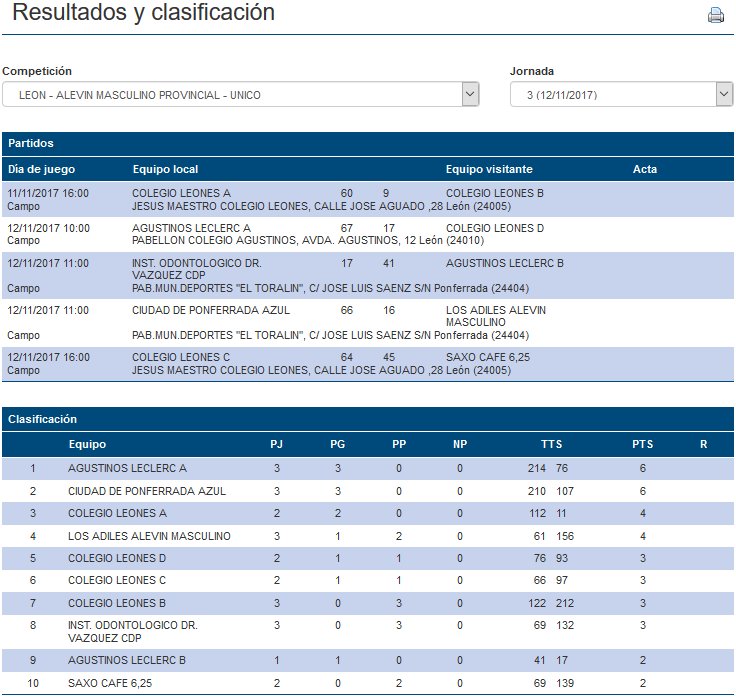Click the PTS column header
Screen dimensions: 736x697
coord(643,444)
